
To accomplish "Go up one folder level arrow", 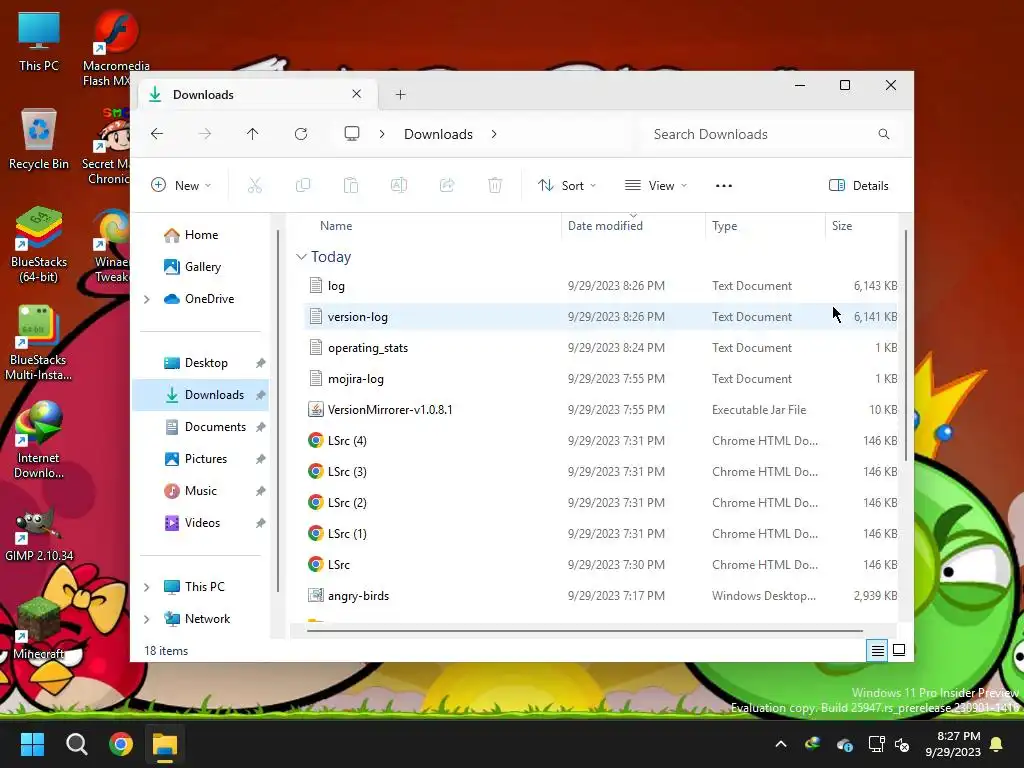I will (x=253, y=134).
